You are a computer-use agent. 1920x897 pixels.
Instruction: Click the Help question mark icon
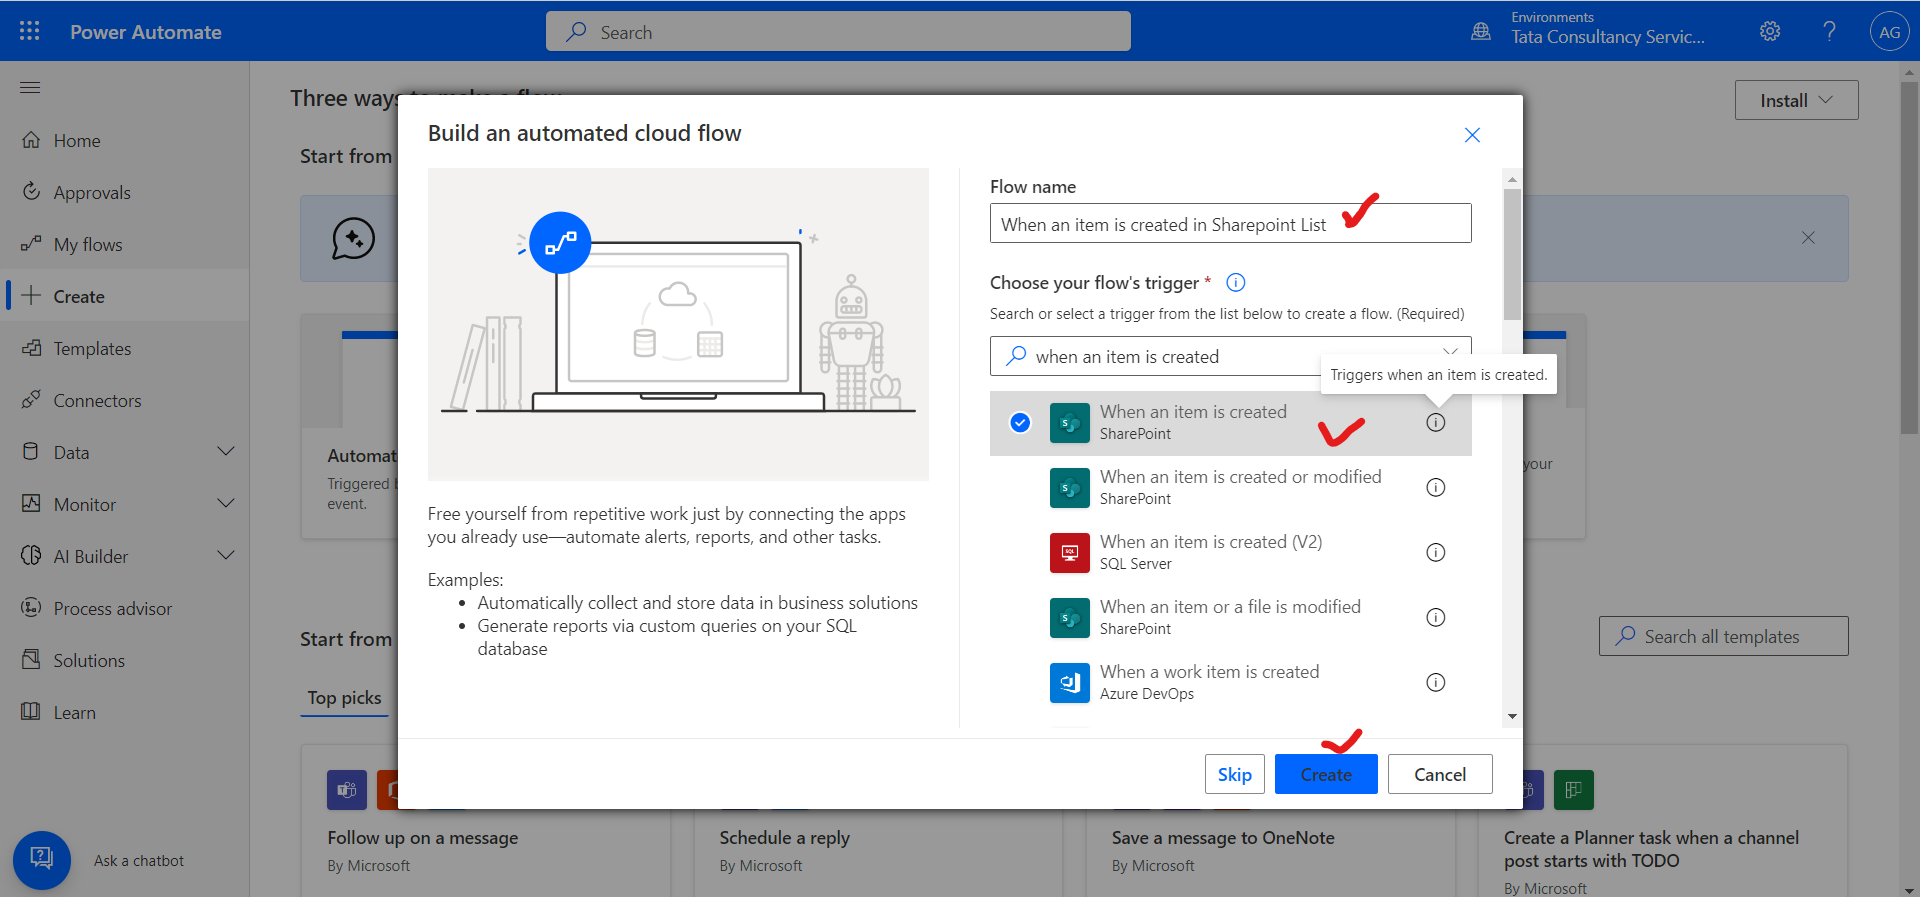(x=1829, y=31)
